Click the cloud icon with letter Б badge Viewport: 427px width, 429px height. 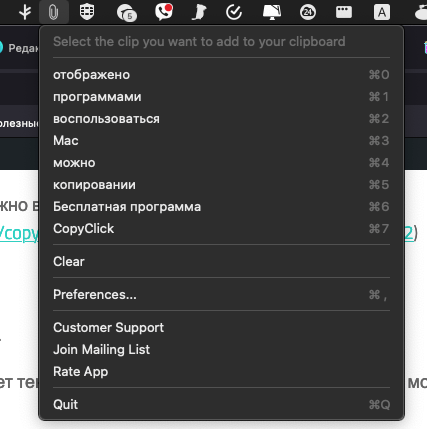coord(127,13)
